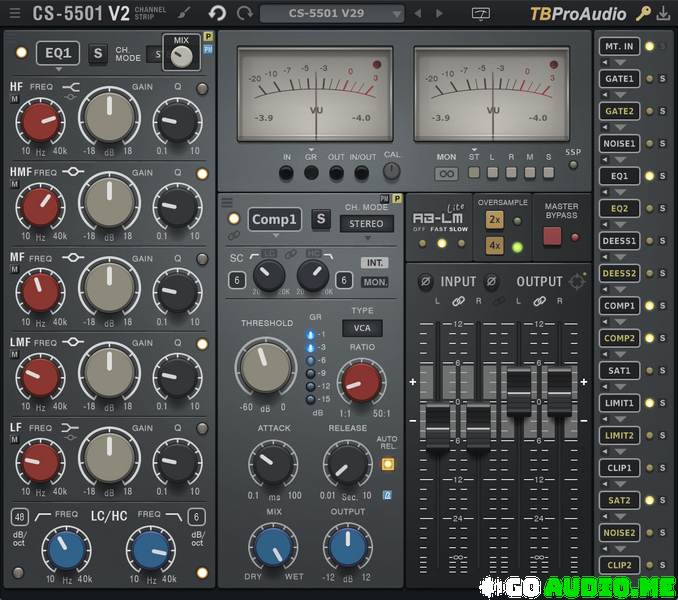Select the next preset arrow
Image resolution: width=678 pixels, height=600 pixels.
click(x=439, y=14)
